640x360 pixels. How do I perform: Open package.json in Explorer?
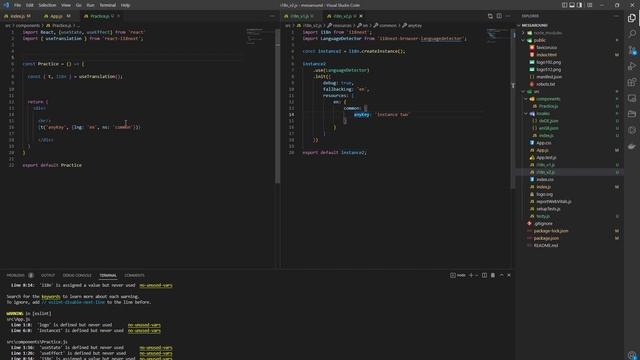[546, 238]
